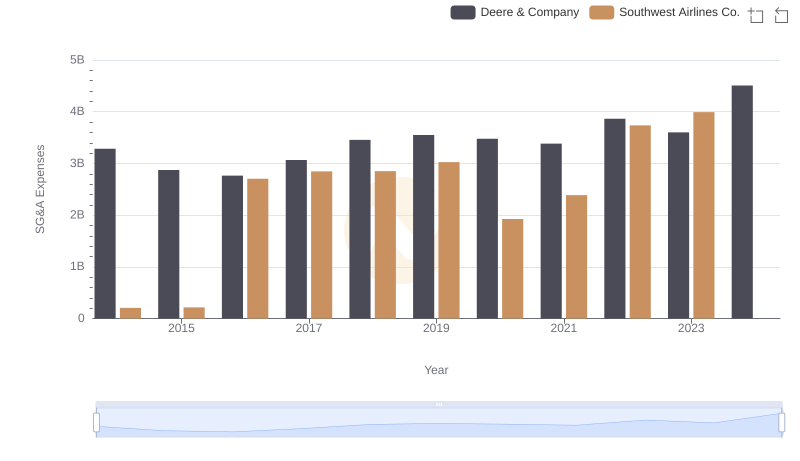This screenshot has height=461, width=800.
Task: Click the right handle of the range slider
Action: click(781, 422)
